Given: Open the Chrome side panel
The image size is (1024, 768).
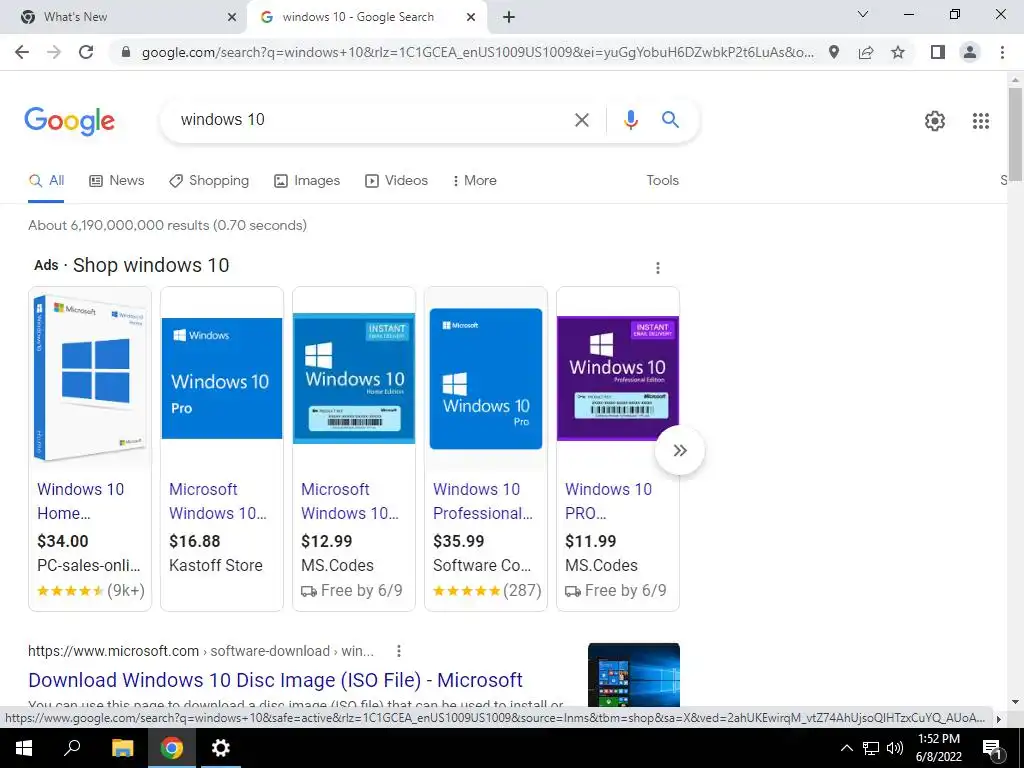Looking at the screenshot, I should click(x=938, y=52).
